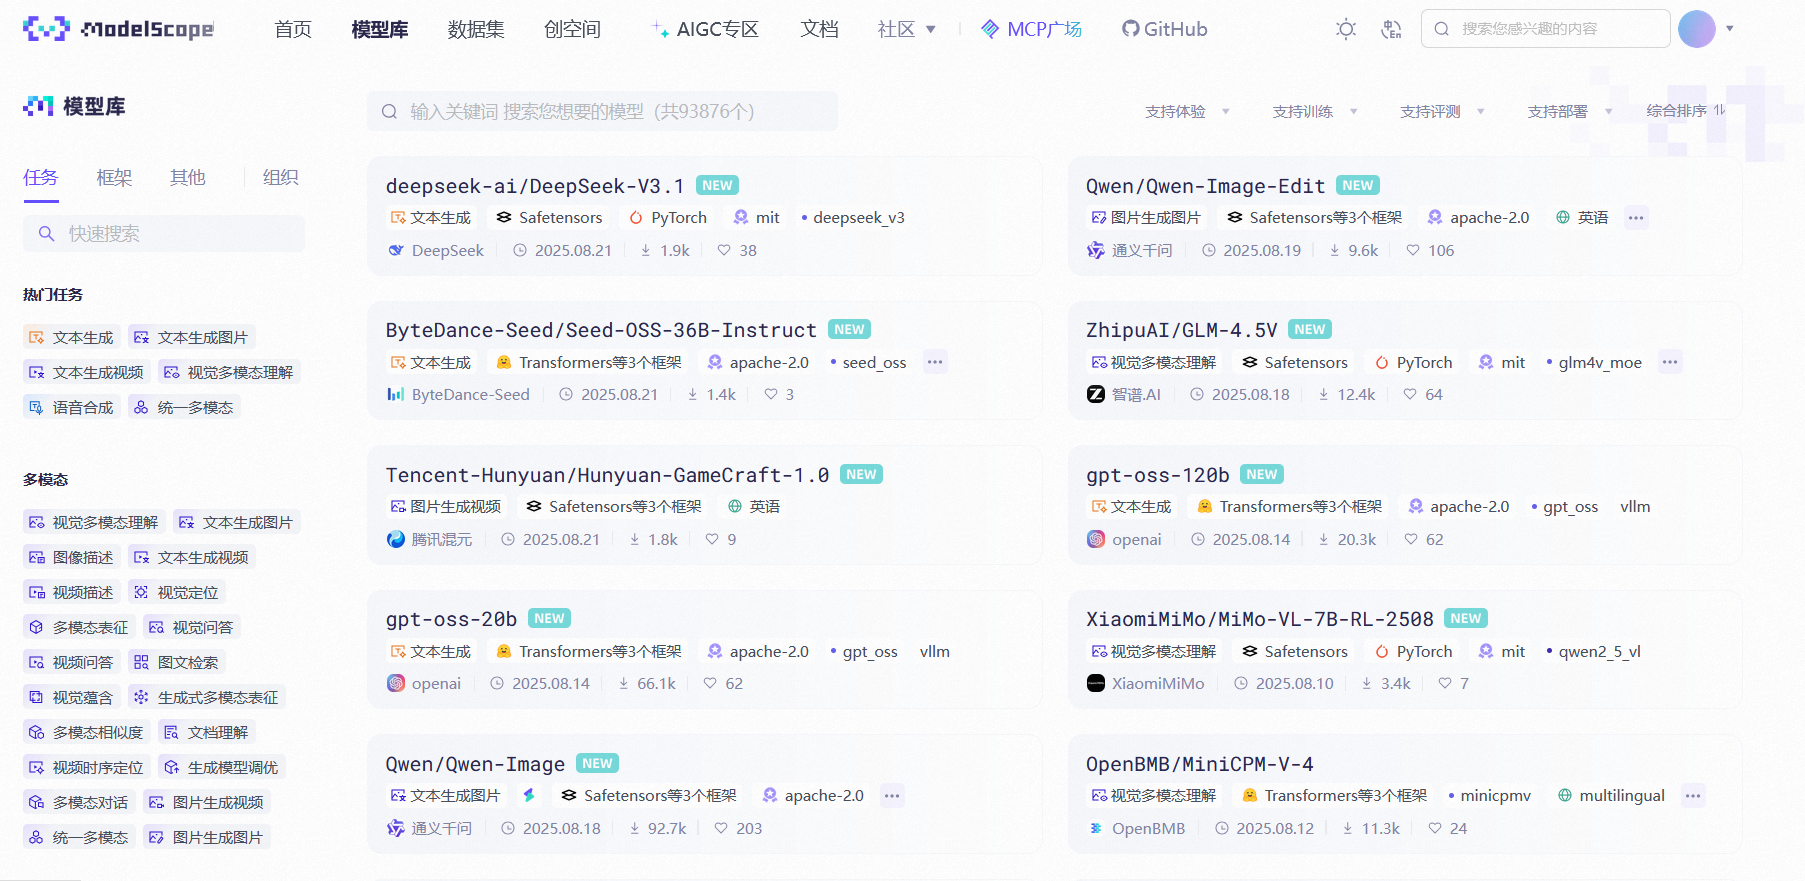Open XiaomiMiMo/MiMo-VL-7B-RL-2508 model
The width and height of the screenshot is (1805, 881).
coord(1260,619)
